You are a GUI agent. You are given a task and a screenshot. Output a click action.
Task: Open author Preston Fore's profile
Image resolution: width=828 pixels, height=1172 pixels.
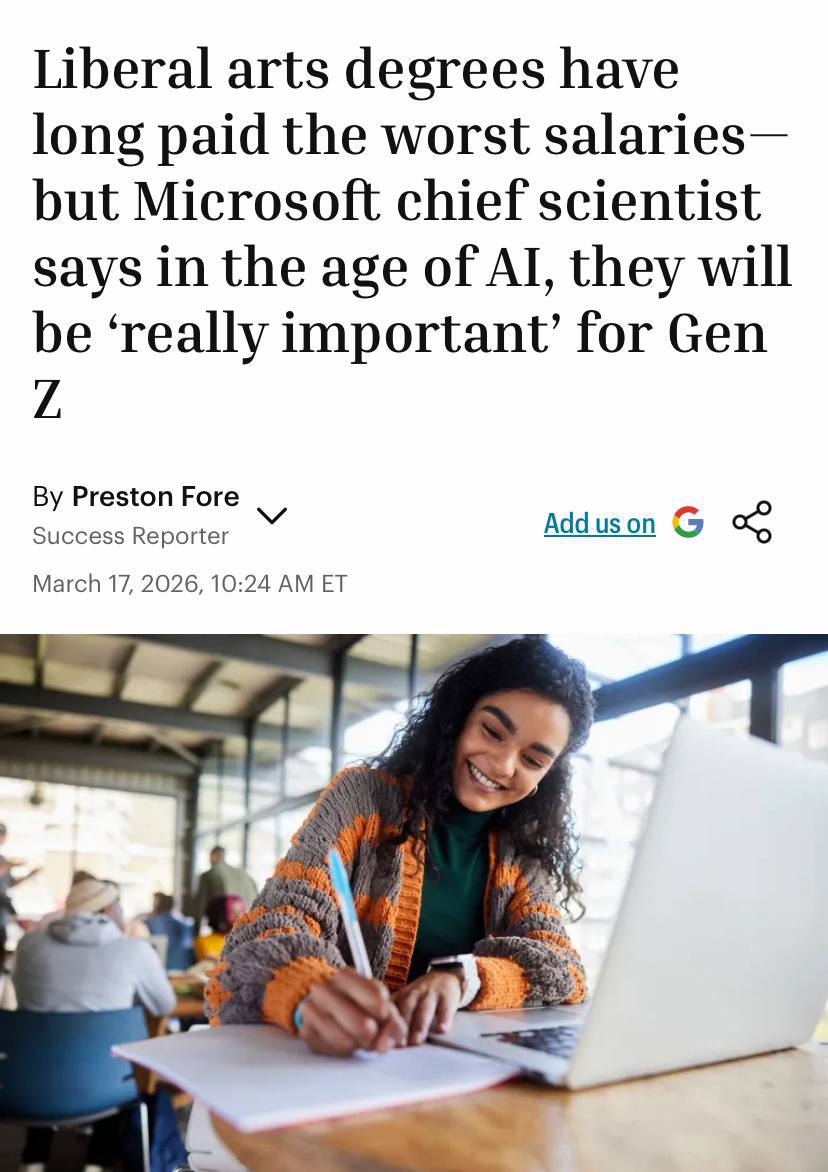click(x=155, y=496)
